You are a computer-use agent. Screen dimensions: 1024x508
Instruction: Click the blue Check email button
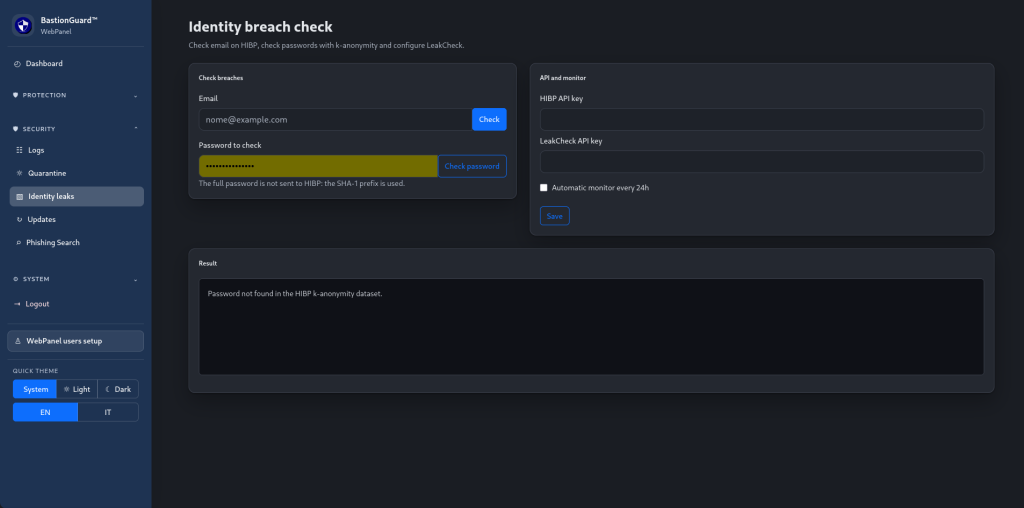click(489, 119)
